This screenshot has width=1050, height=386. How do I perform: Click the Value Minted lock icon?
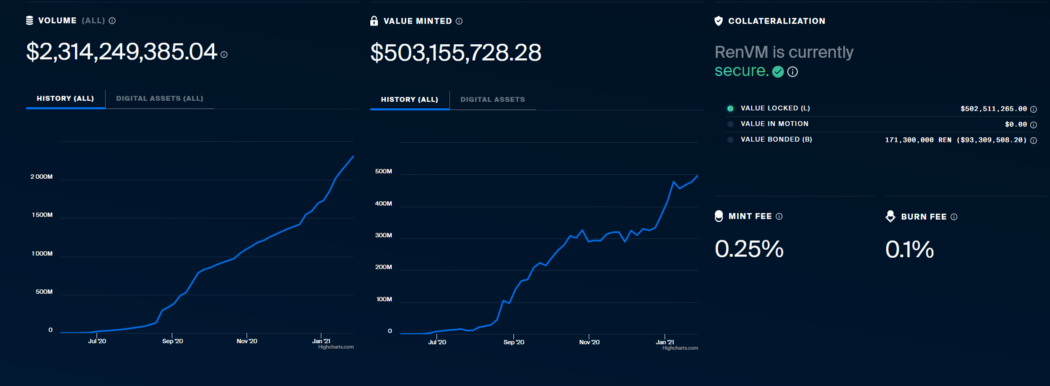pyautogui.click(x=374, y=21)
